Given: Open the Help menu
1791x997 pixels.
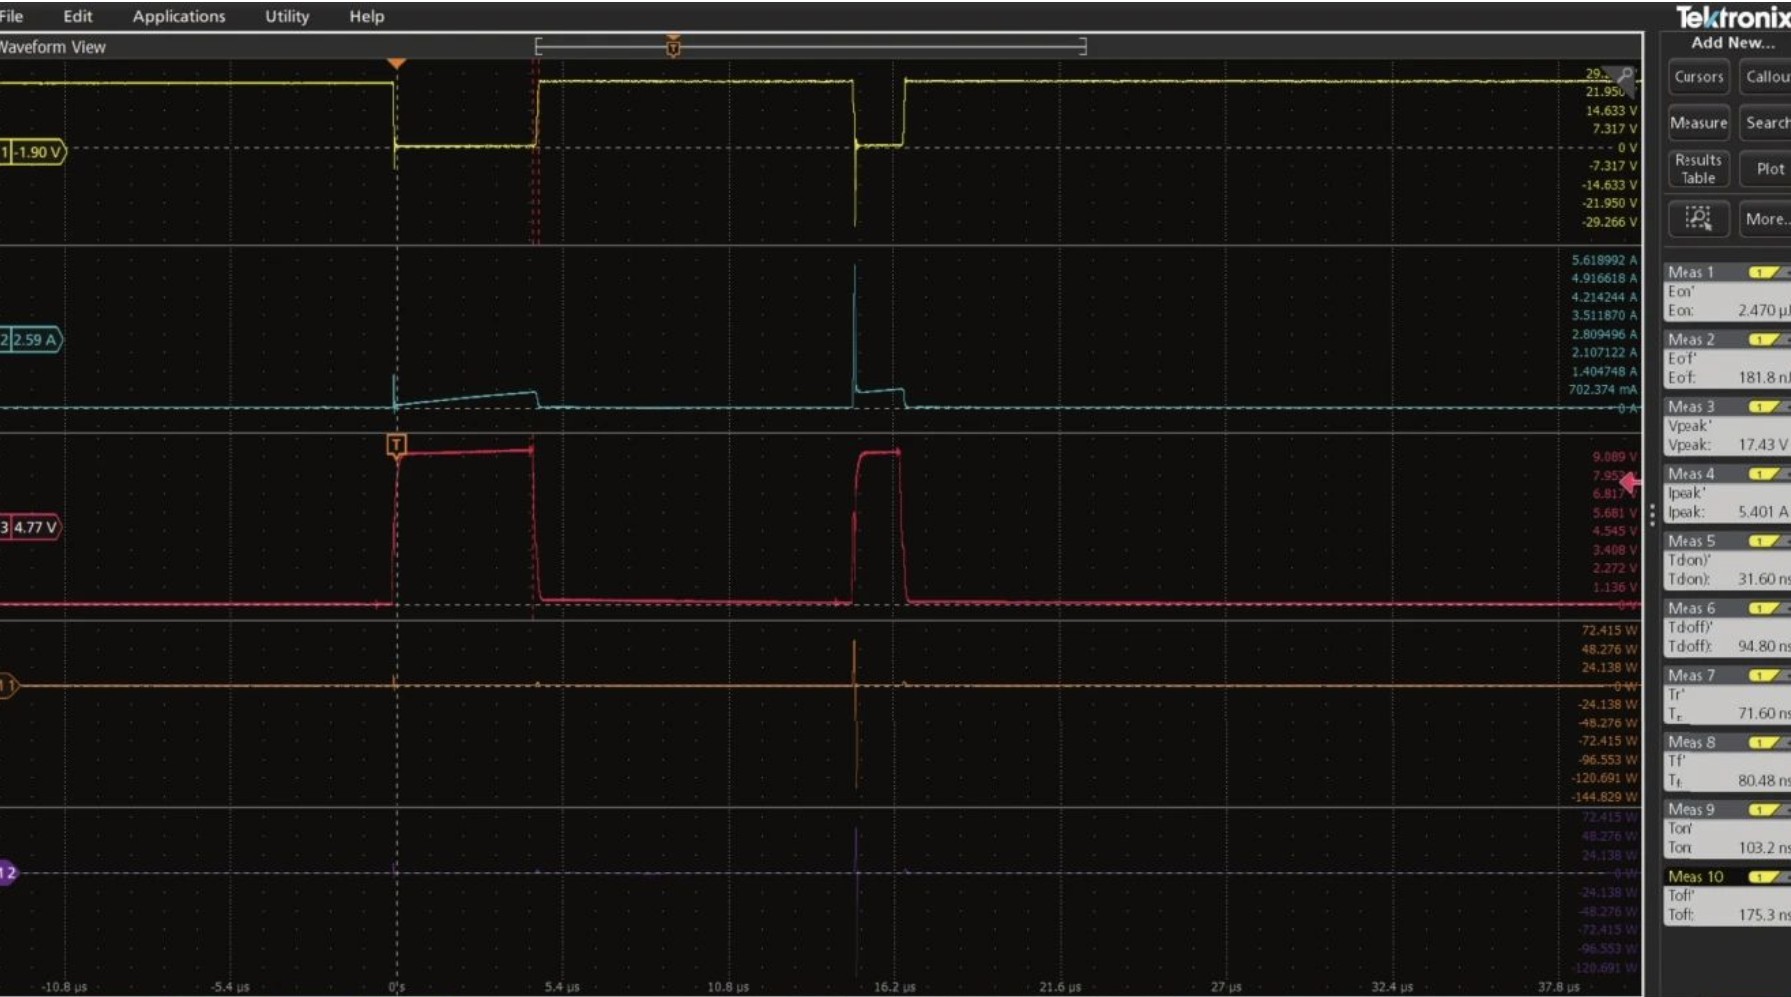Looking at the screenshot, I should pyautogui.click(x=366, y=16).
